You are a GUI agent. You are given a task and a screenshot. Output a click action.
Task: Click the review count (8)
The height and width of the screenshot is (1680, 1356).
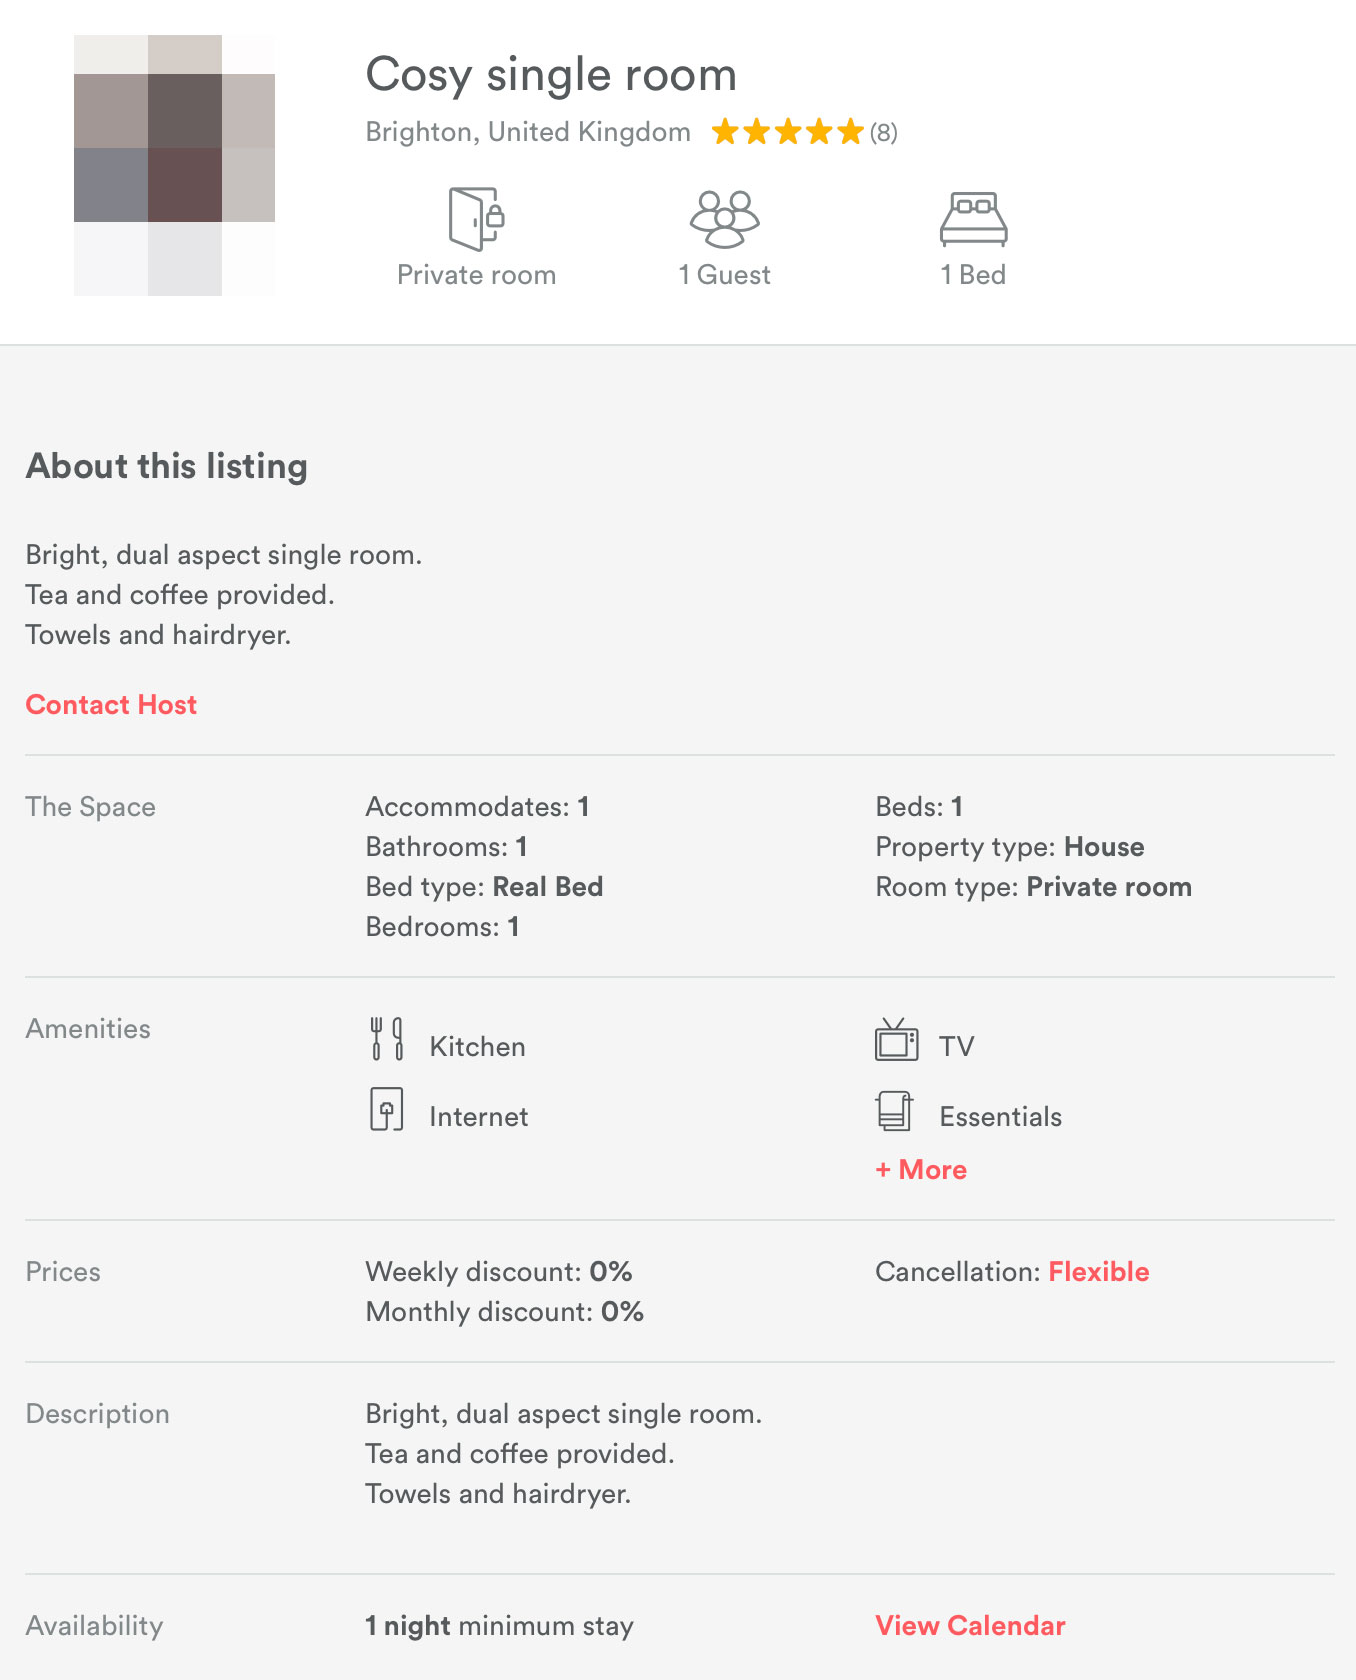(x=883, y=132)
